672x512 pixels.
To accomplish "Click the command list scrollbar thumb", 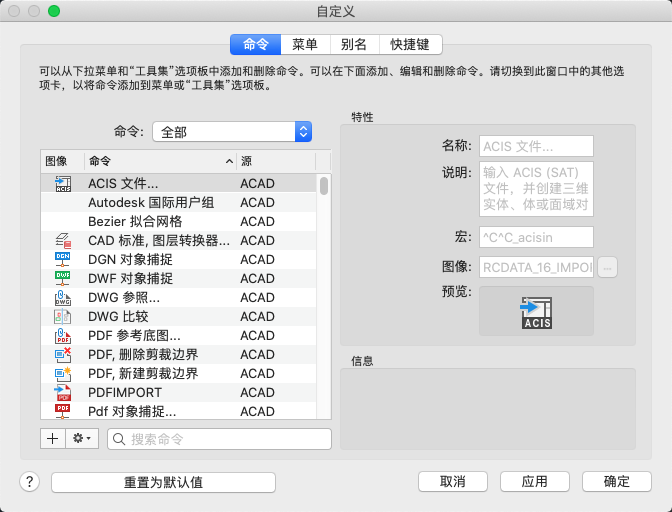I will click(324, 186).
